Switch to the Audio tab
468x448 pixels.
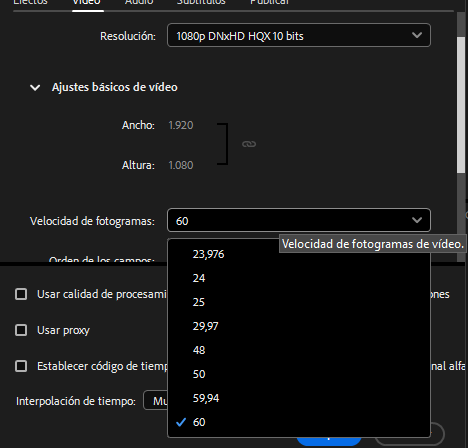(x=139, y=3)
